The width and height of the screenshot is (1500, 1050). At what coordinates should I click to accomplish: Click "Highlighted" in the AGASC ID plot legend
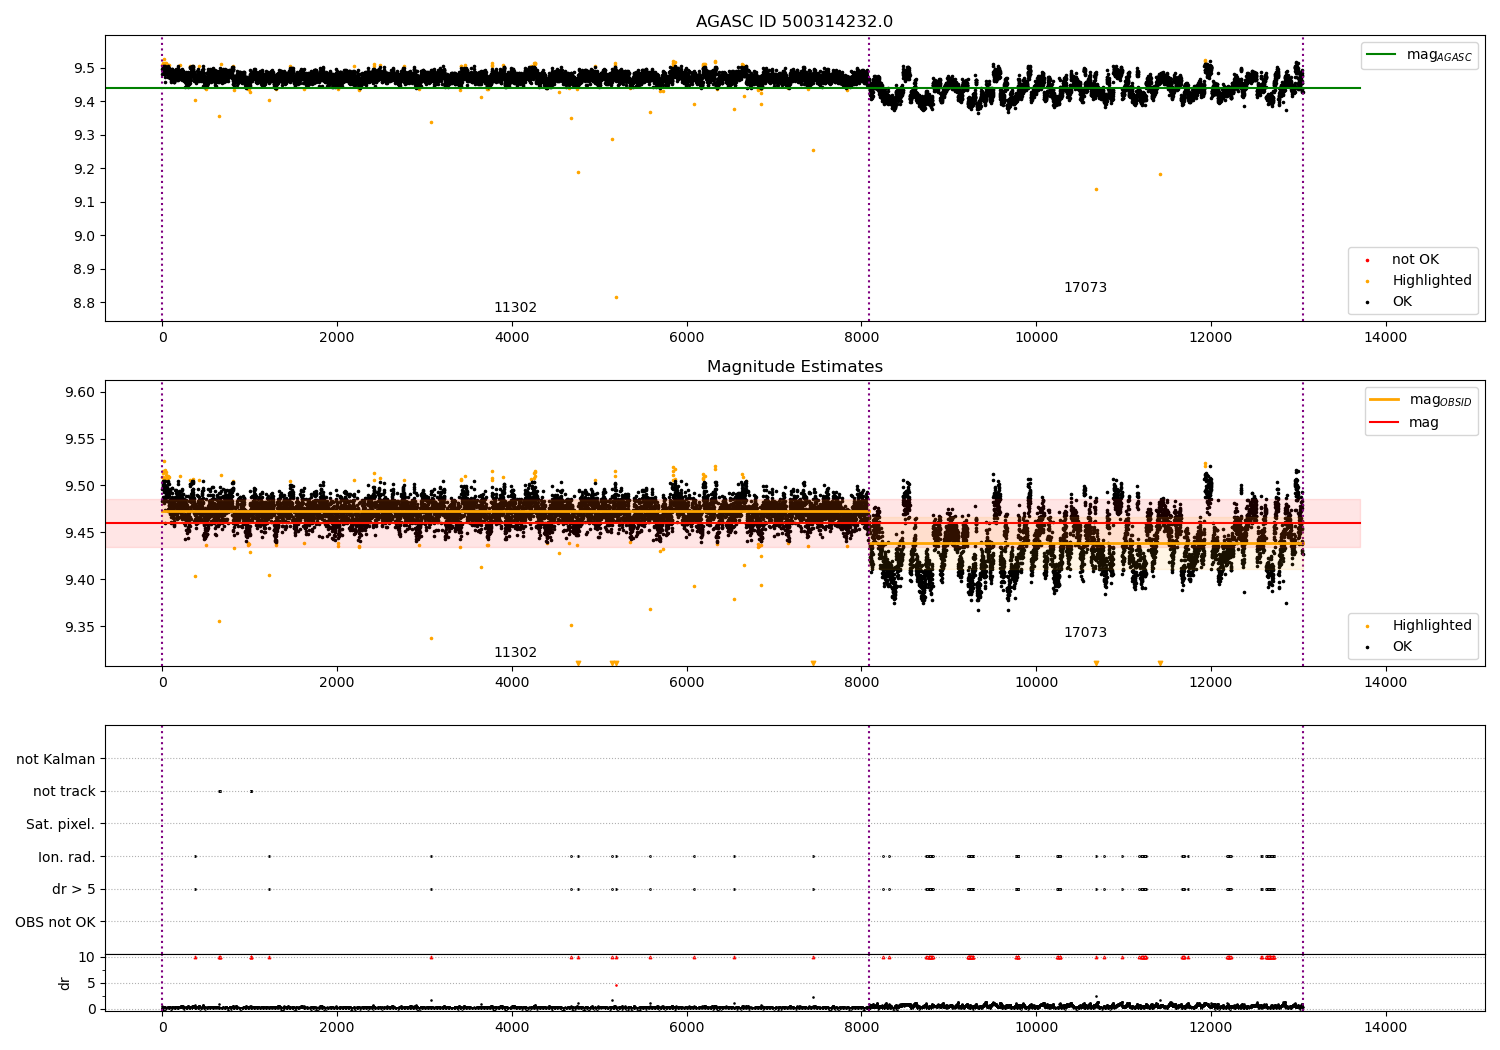[1419, 281]
